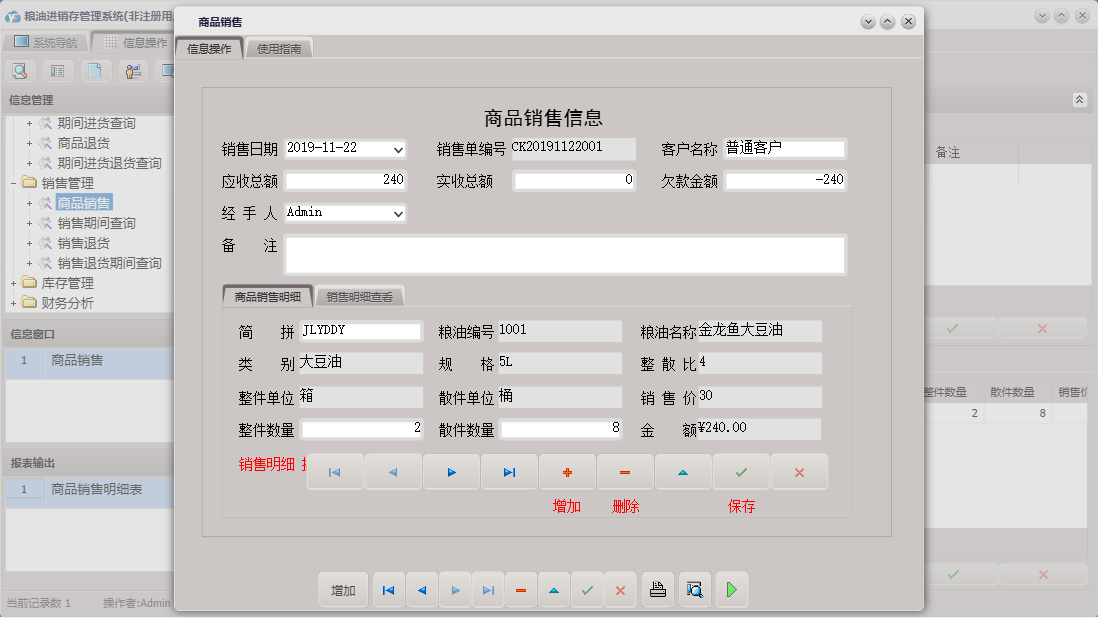Save detail with the green 保存 check icon

(741, 471)
